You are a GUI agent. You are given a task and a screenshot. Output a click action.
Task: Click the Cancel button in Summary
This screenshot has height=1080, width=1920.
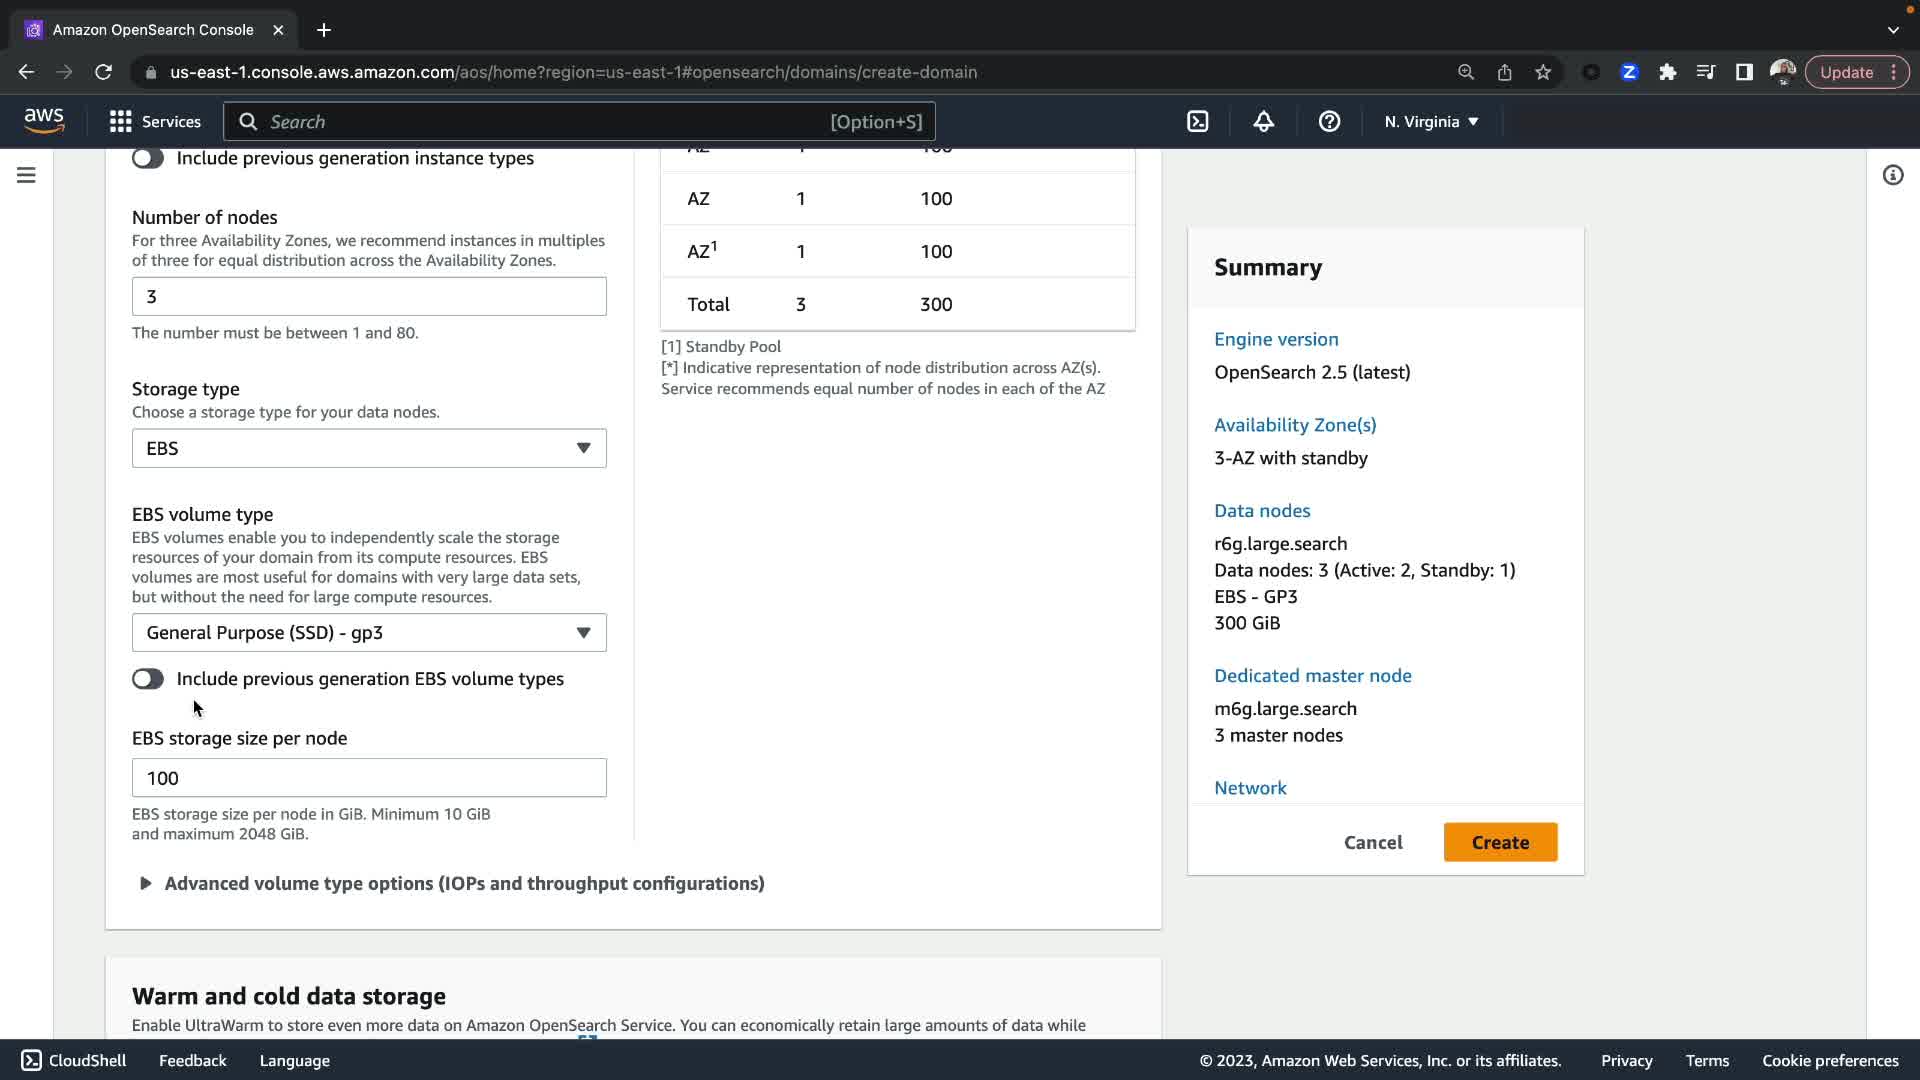(x=1373, y=842)
